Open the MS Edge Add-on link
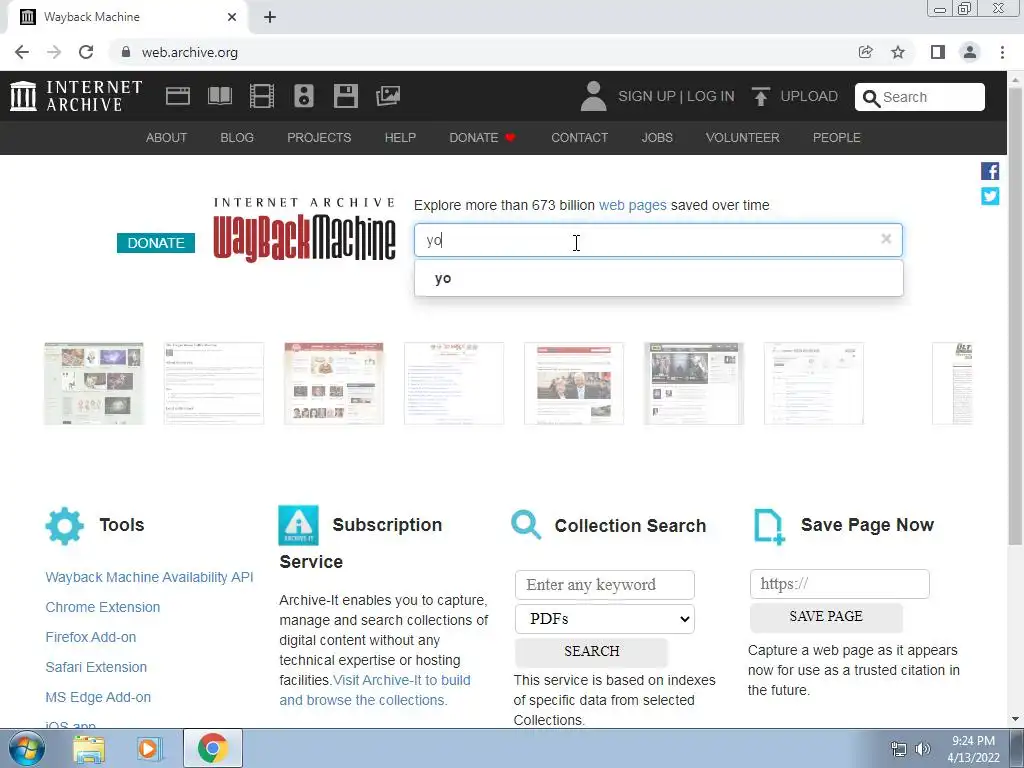 click(x=98, y=697)
